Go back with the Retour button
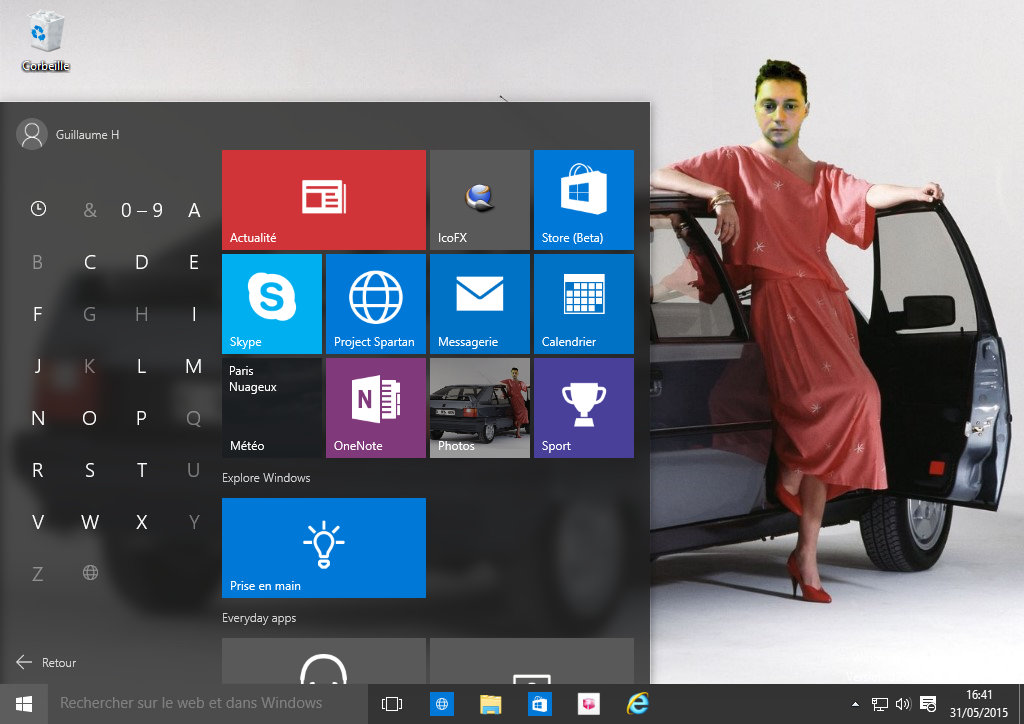The image size is (1024, 724). (x=46, y=662)
